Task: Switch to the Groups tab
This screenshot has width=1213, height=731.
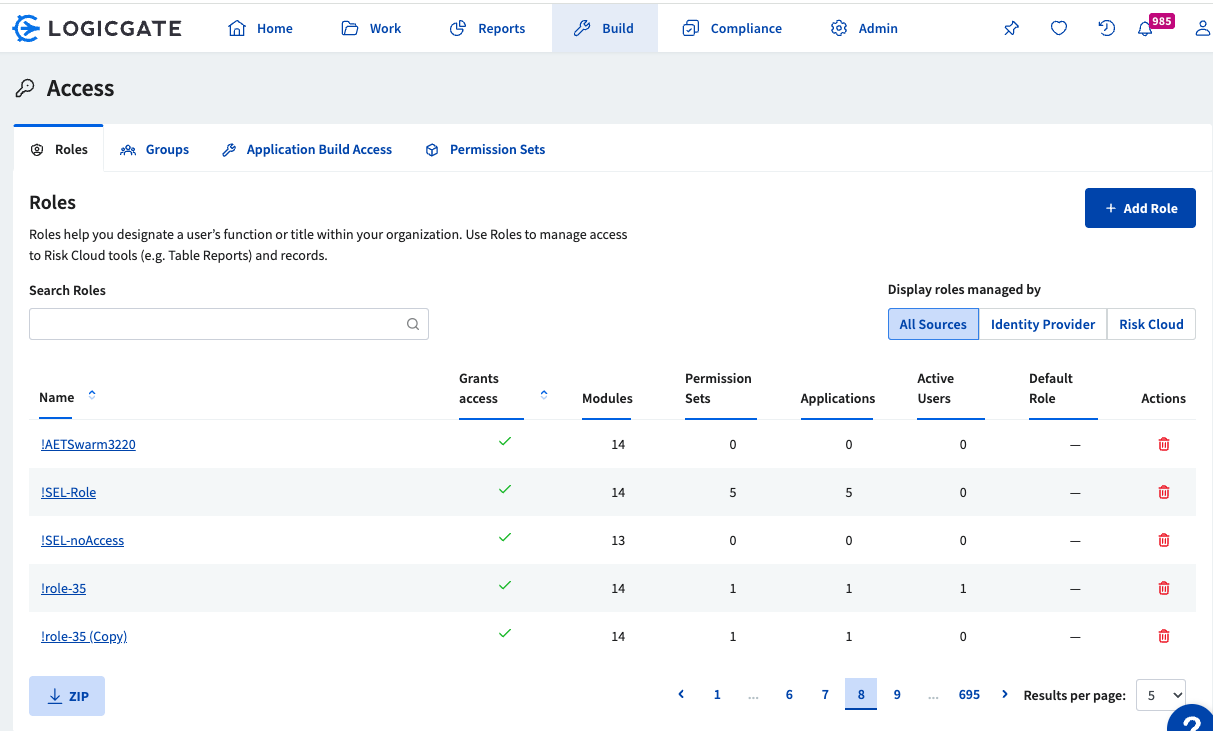Action: click(154, 149)
